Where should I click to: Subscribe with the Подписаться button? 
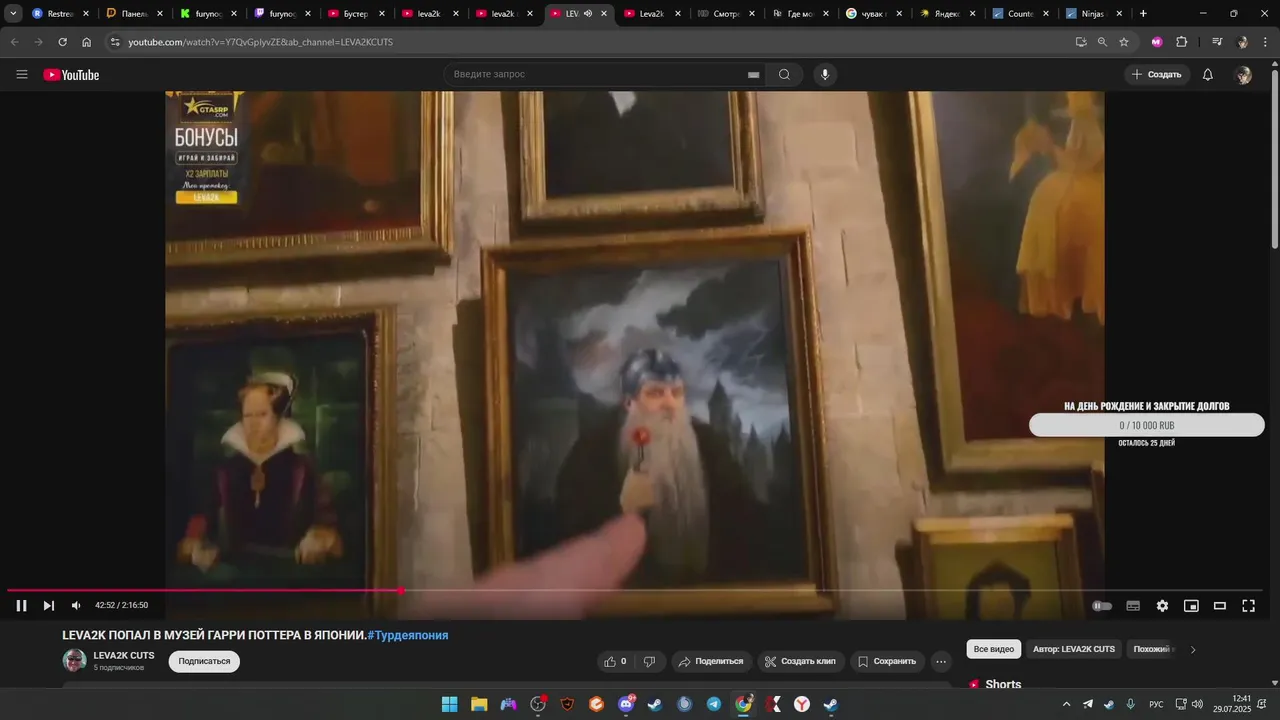pos(204,661)
